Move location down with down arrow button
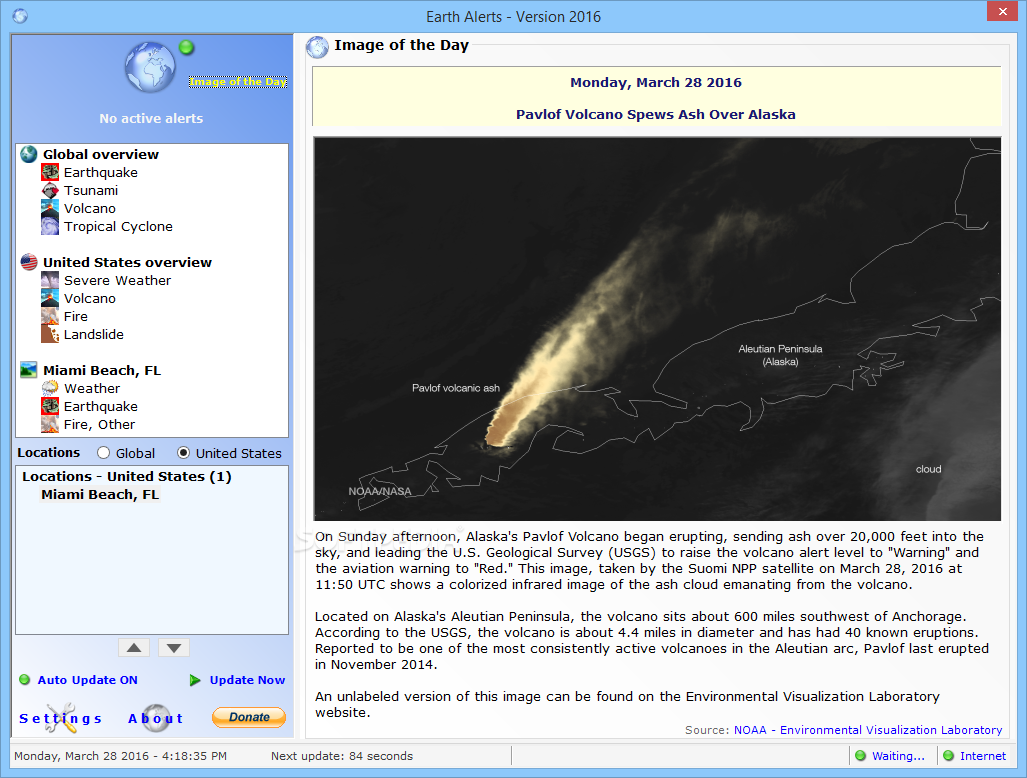 point(174,648)
